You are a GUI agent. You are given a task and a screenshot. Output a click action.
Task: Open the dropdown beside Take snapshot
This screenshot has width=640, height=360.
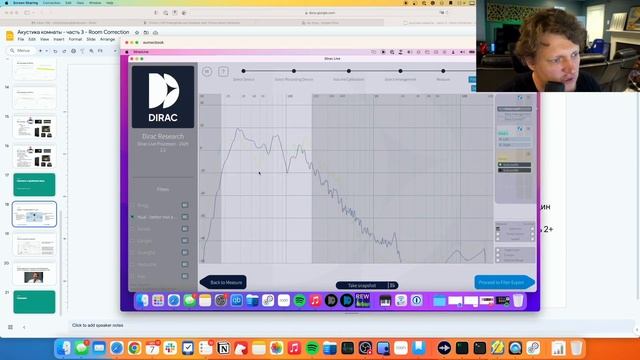coord(393,285)
